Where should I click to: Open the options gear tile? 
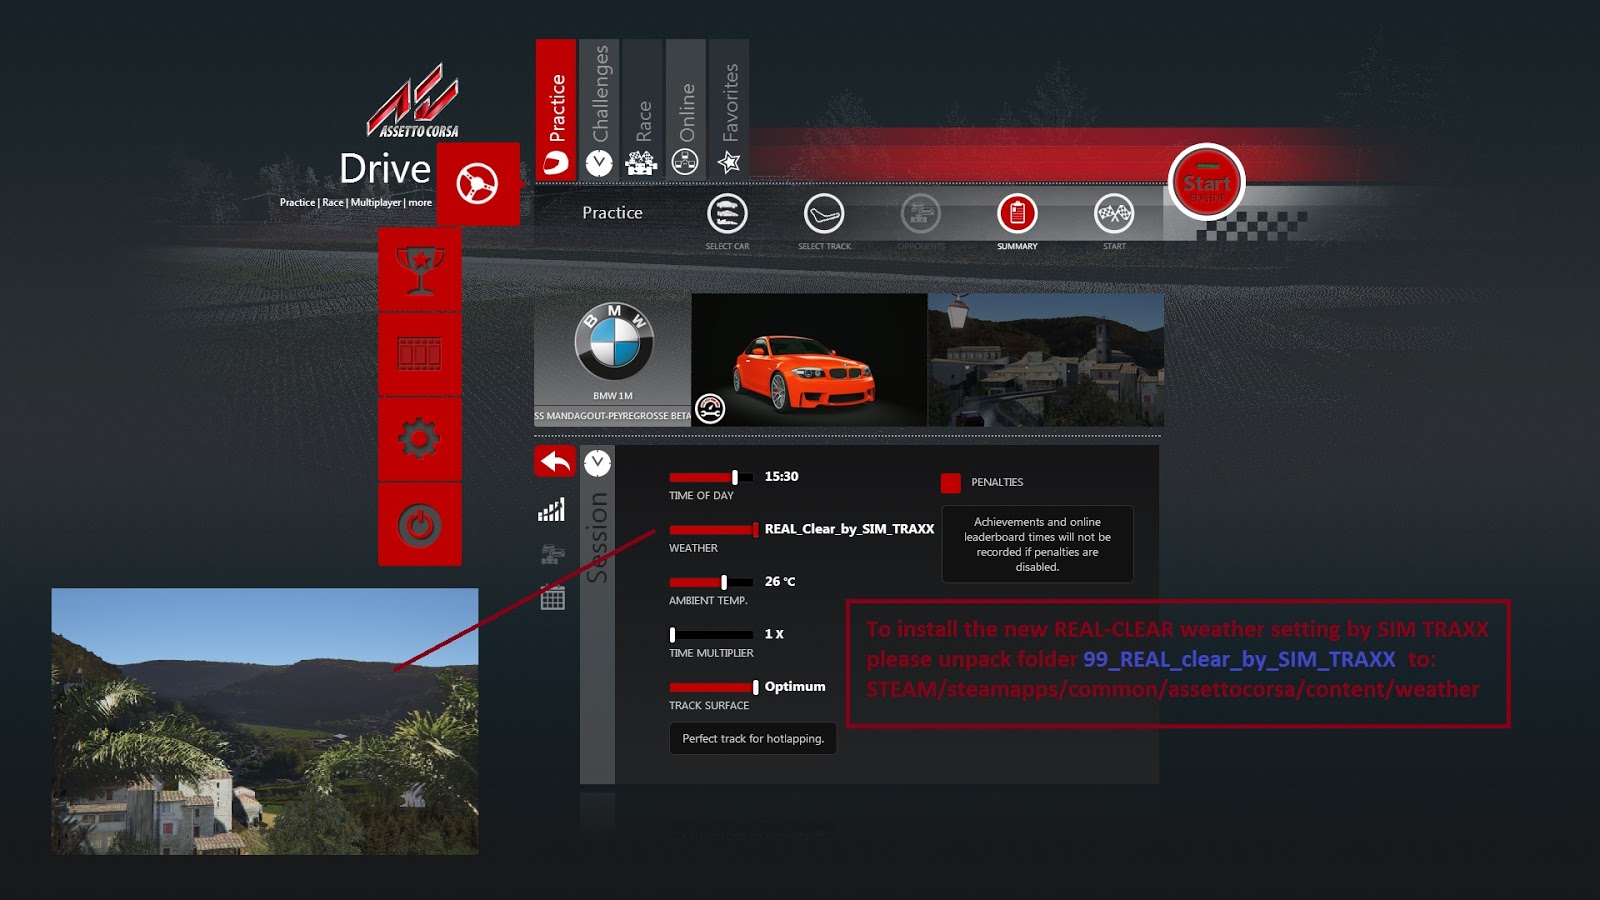pyautogui.click(x=420, y=439)
